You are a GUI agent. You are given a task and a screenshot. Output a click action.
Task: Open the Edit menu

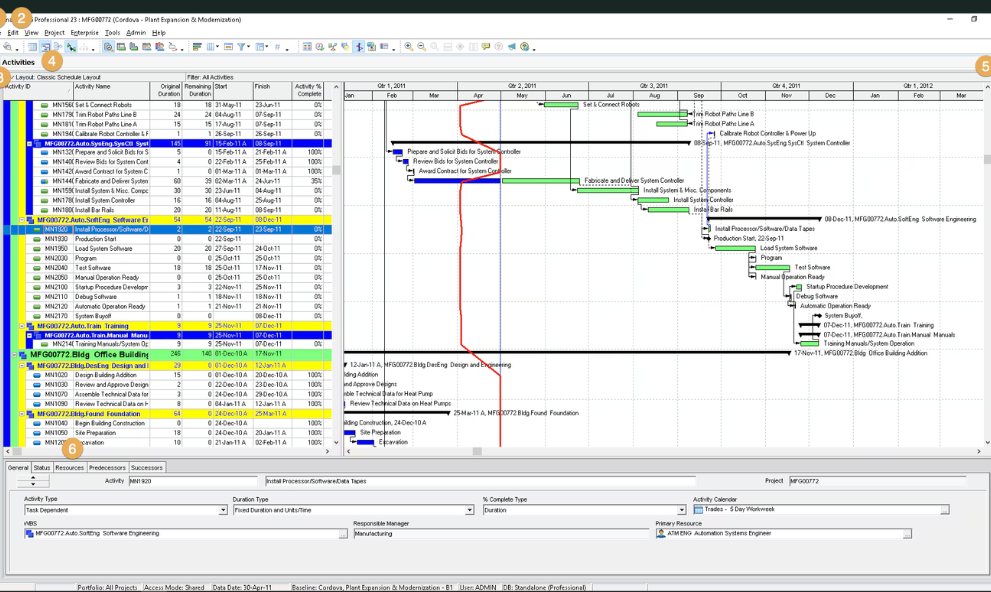(13, 32)
